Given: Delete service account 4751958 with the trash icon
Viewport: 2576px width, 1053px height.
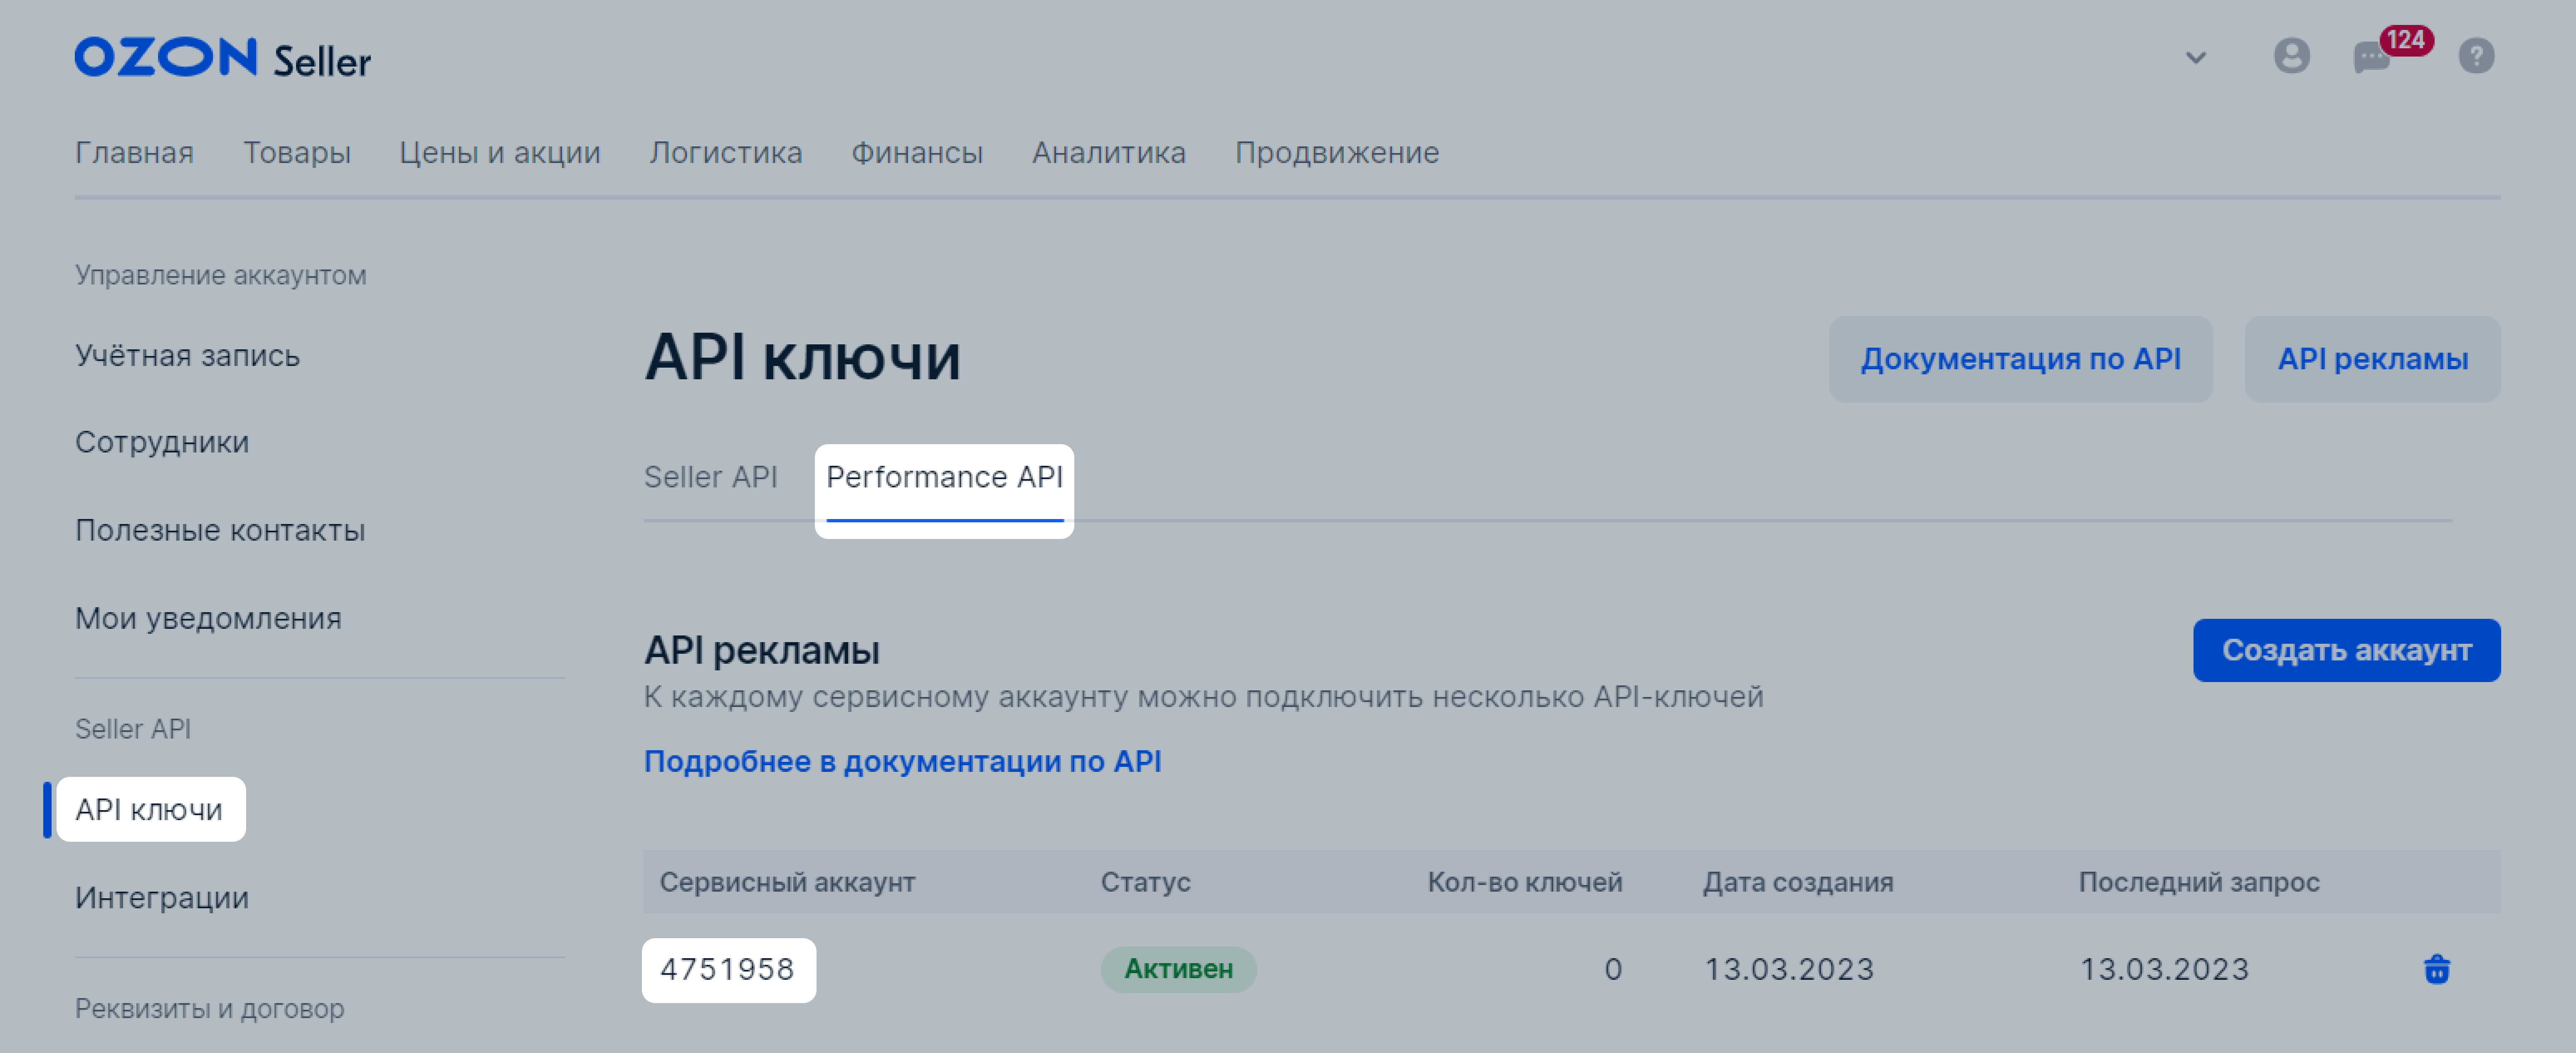Looking at the screenshot, I should point(2437,969).
